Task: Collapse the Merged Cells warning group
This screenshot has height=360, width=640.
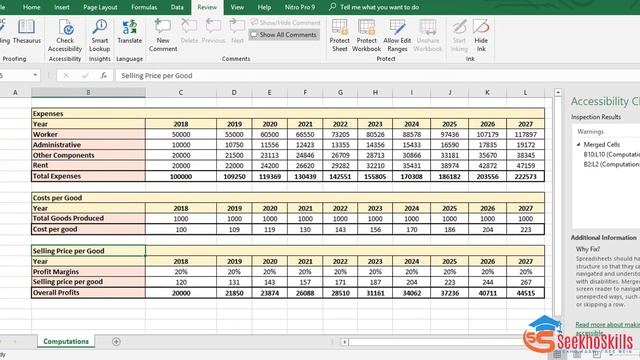Action: (578, 144)
